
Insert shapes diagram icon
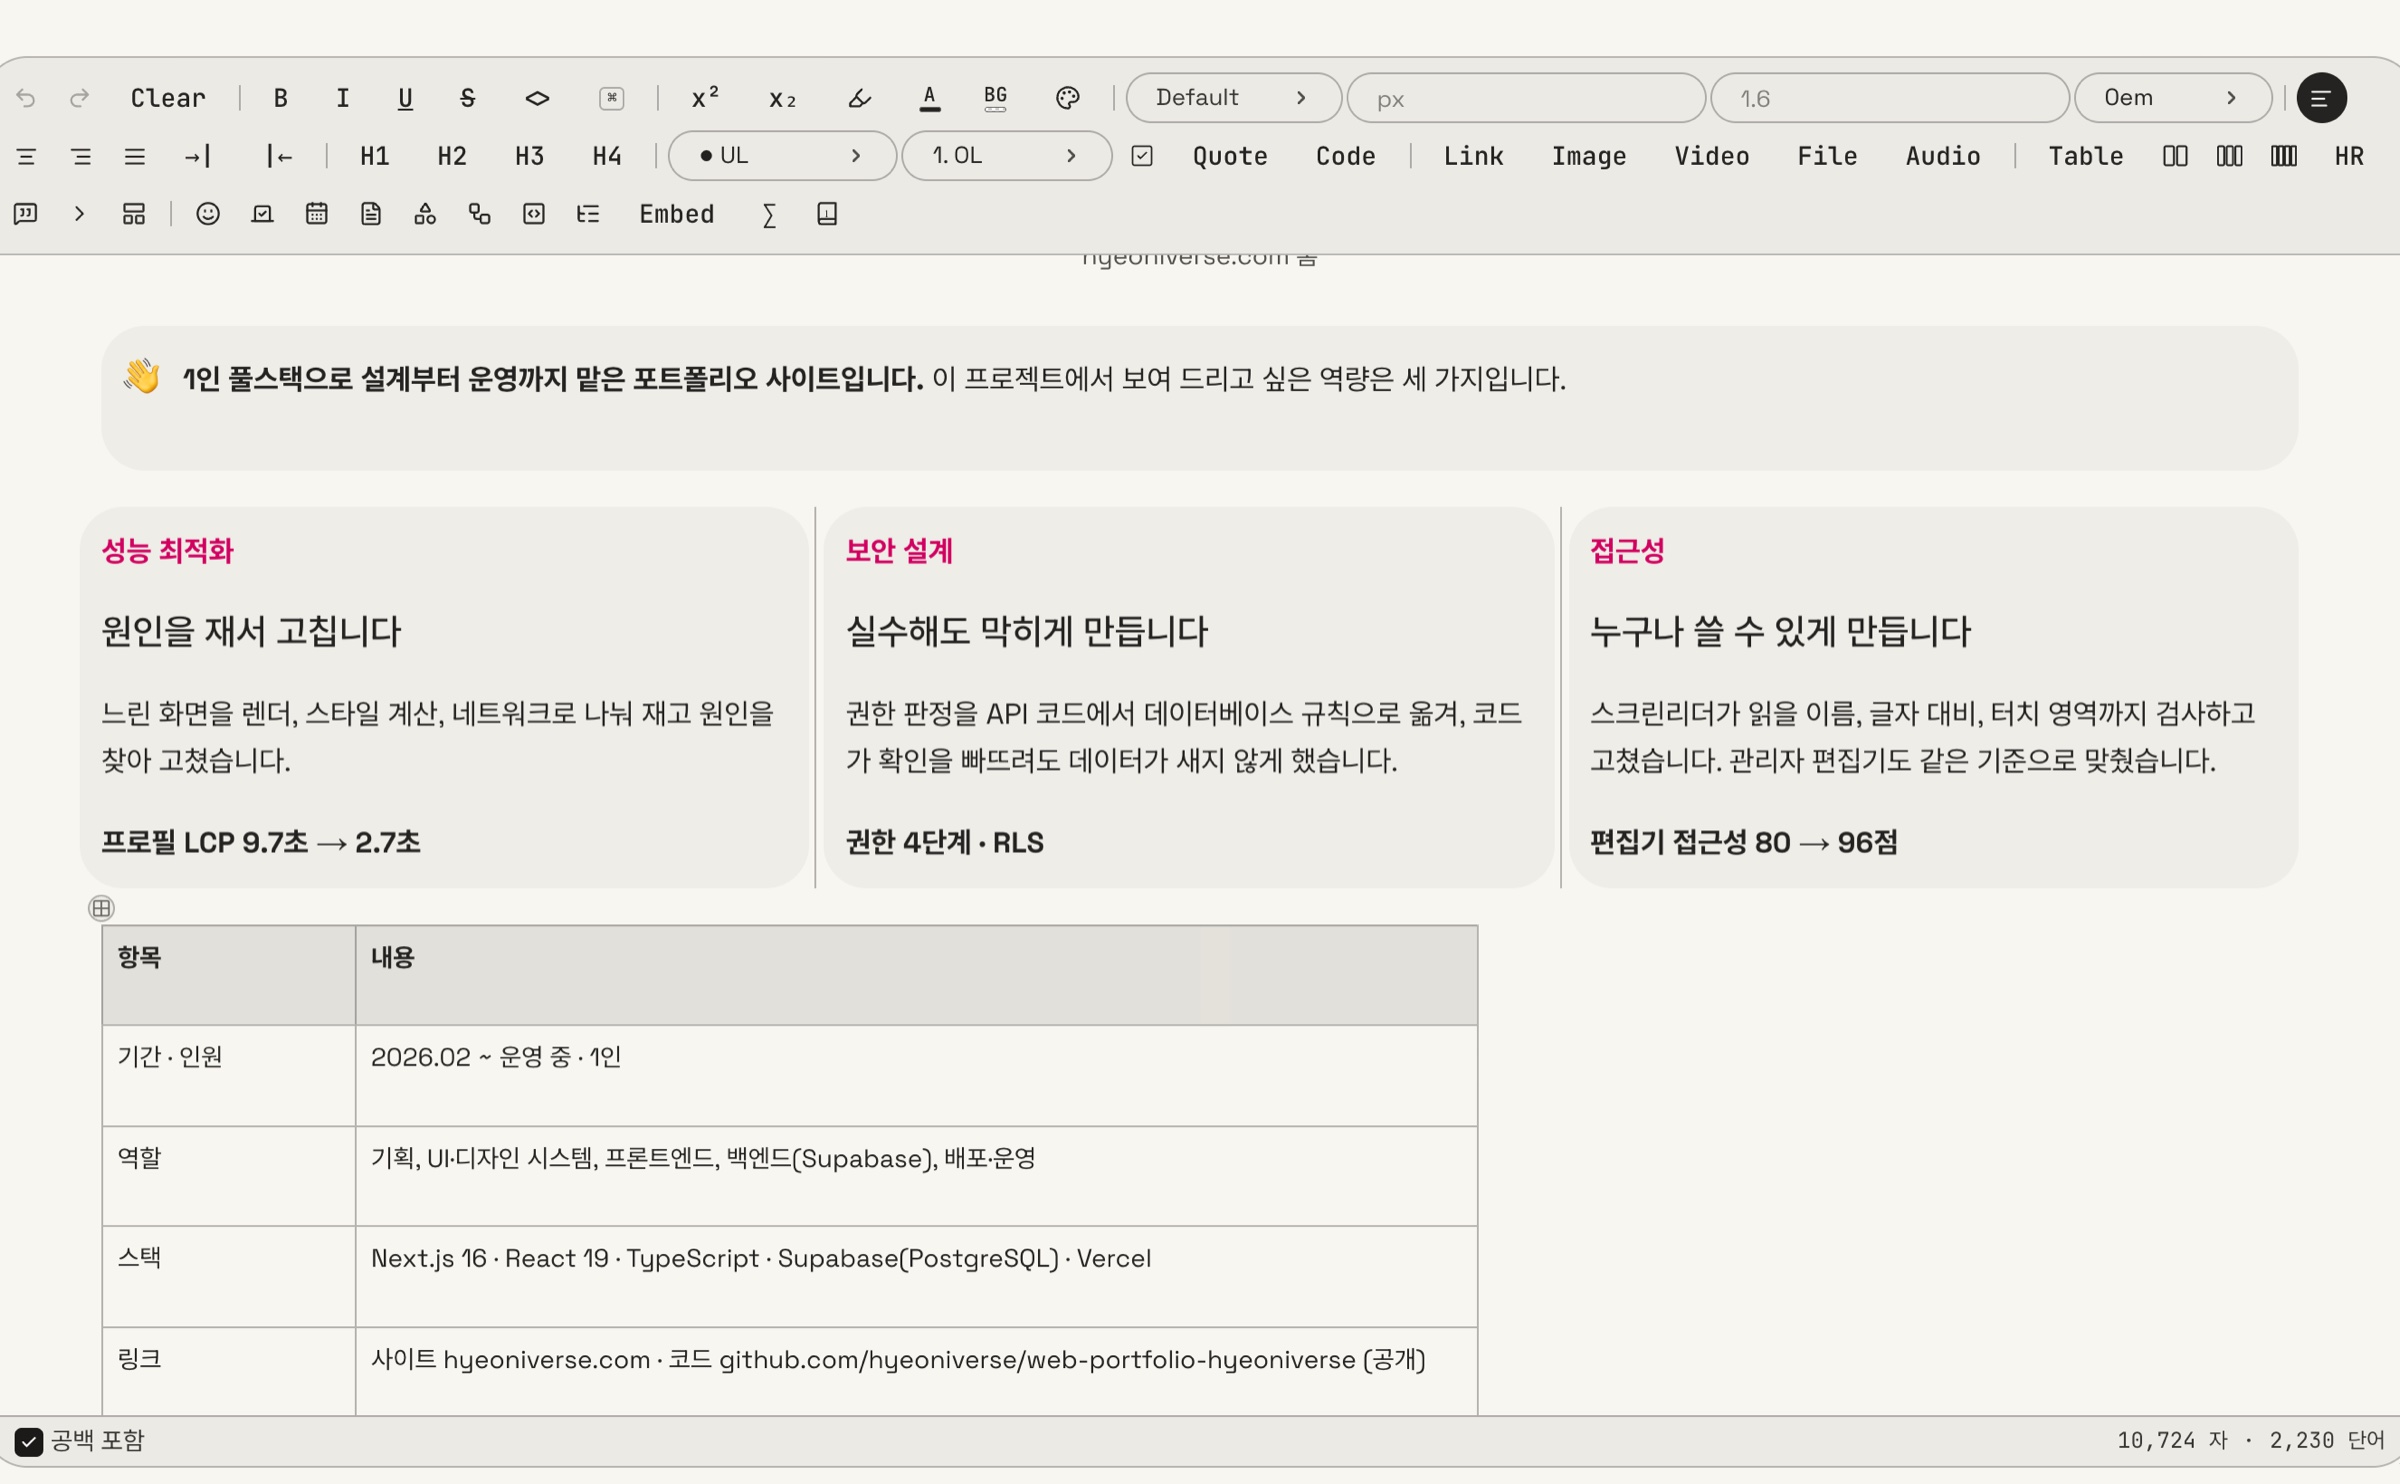(425, 214)
